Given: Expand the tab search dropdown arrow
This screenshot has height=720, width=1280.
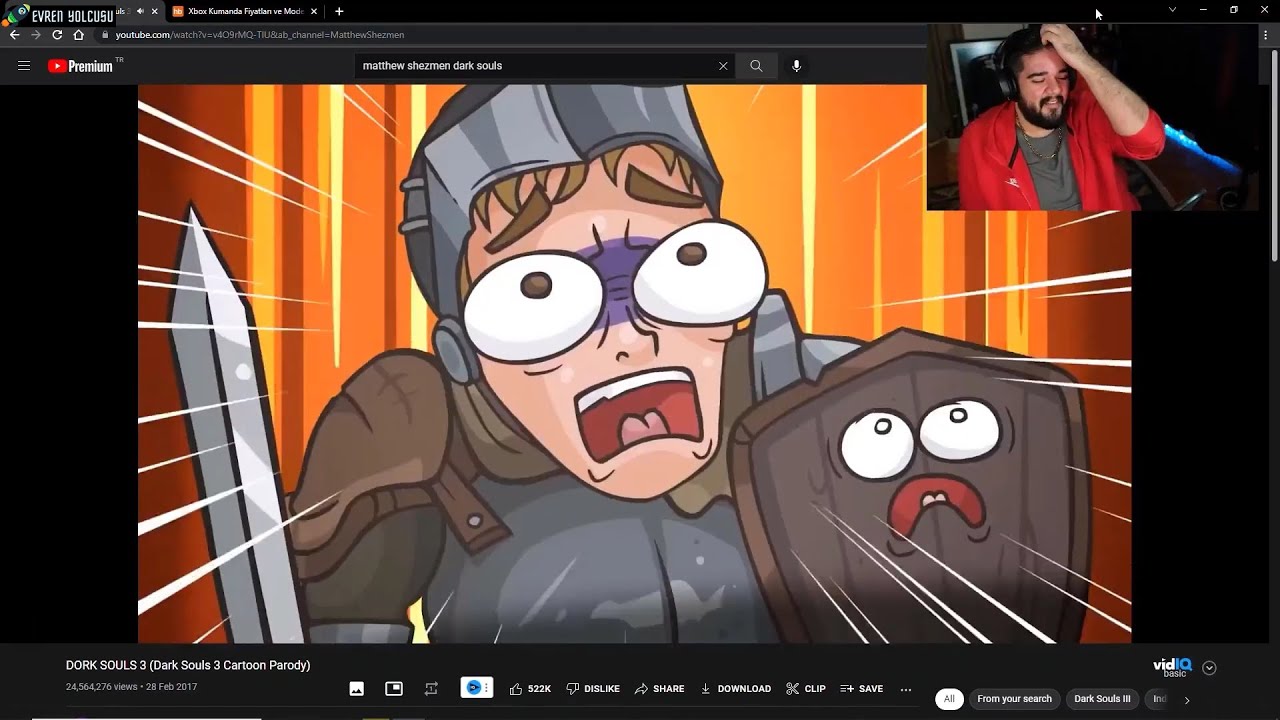Looking at the screenshot, I should coord(1172,10).
